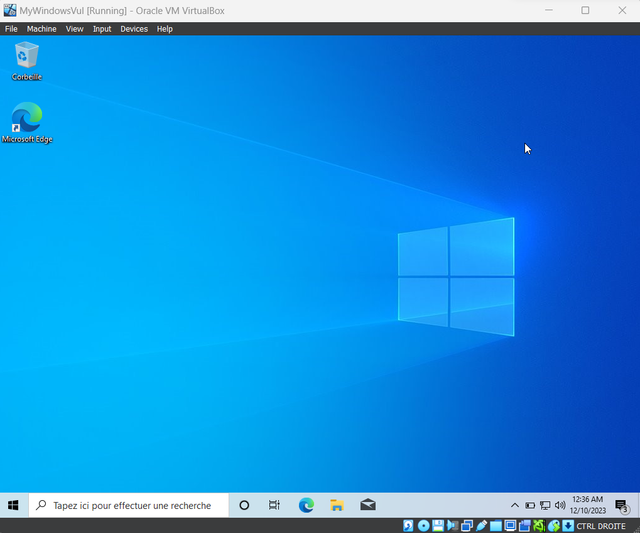Click the Show Desktop sliver on taskbar
Screen dimensions: 640x533
point(638,505)
